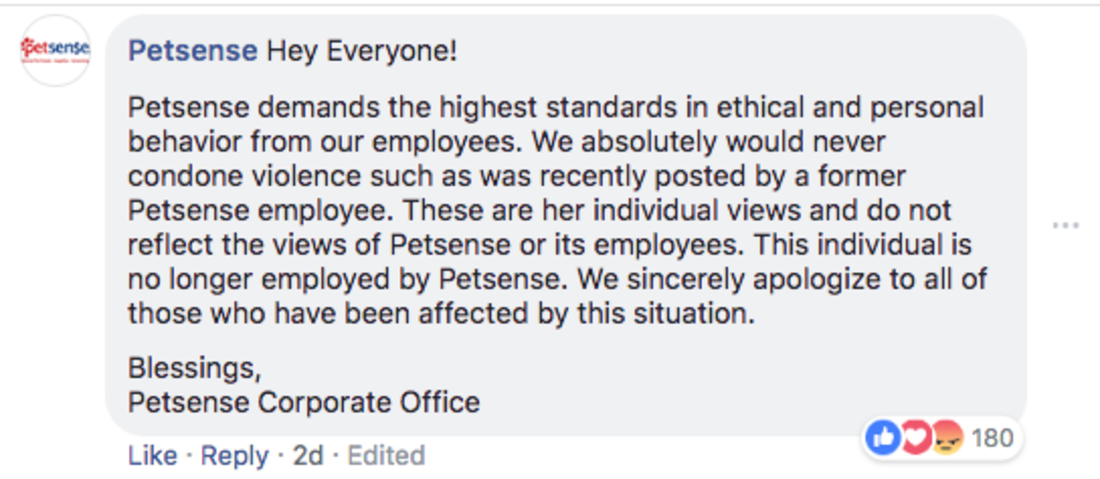Open the 2d timestamp permalink

(308, 456)
